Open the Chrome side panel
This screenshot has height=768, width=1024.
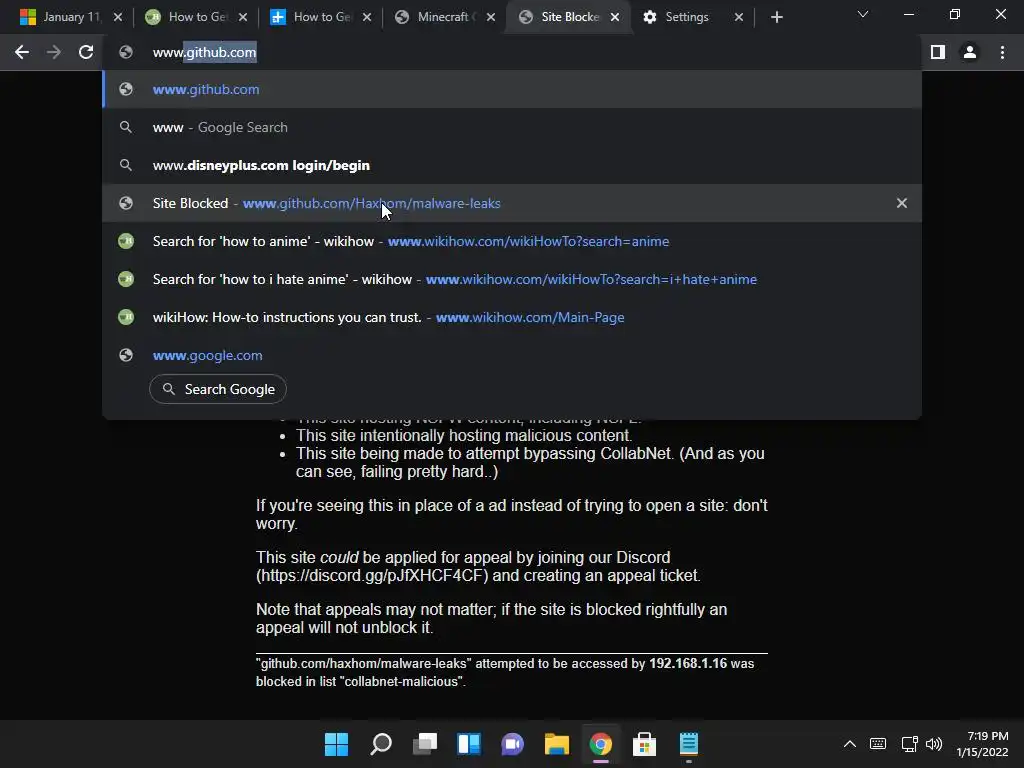[x=938, y=52]
